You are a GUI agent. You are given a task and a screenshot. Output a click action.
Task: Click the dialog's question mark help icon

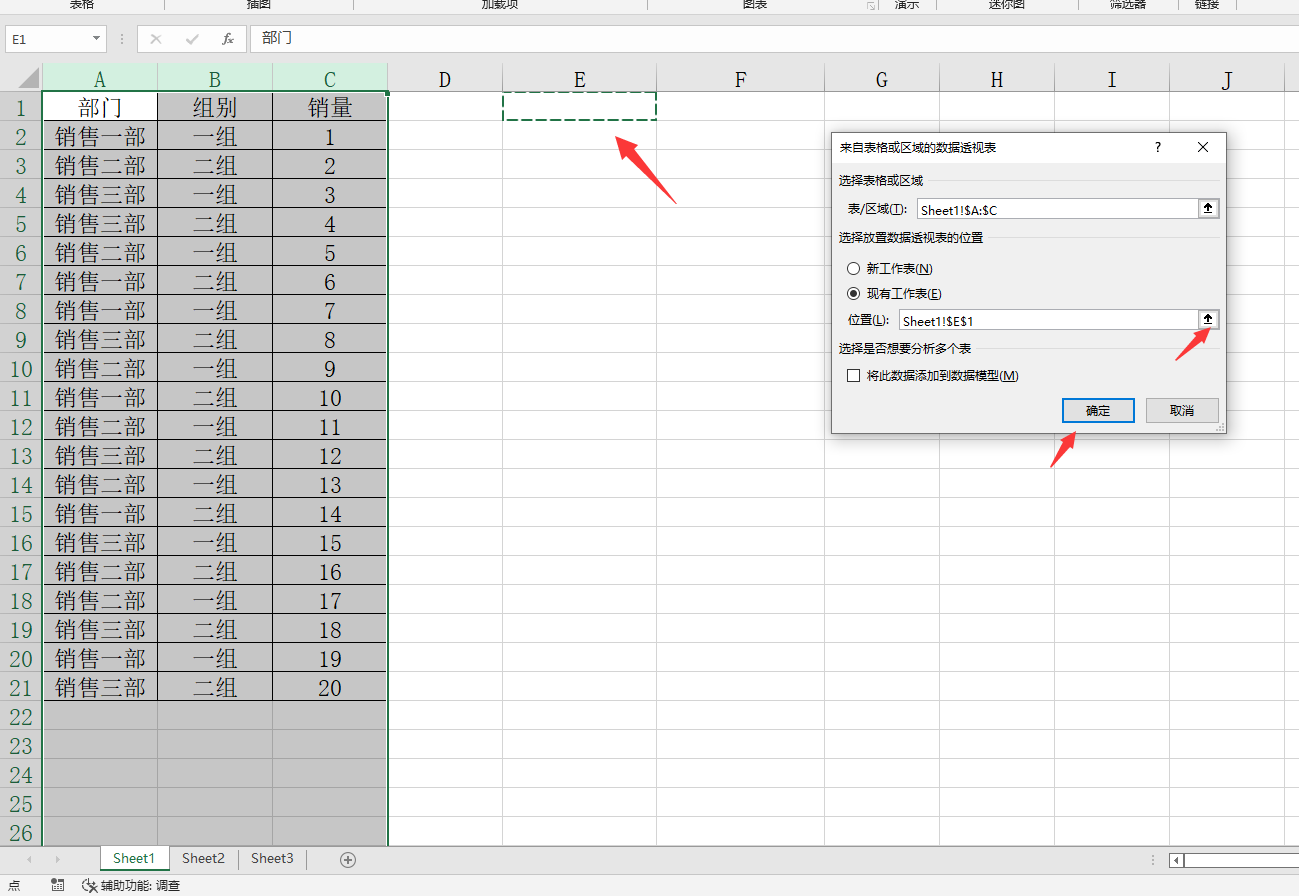(1158, 147)
